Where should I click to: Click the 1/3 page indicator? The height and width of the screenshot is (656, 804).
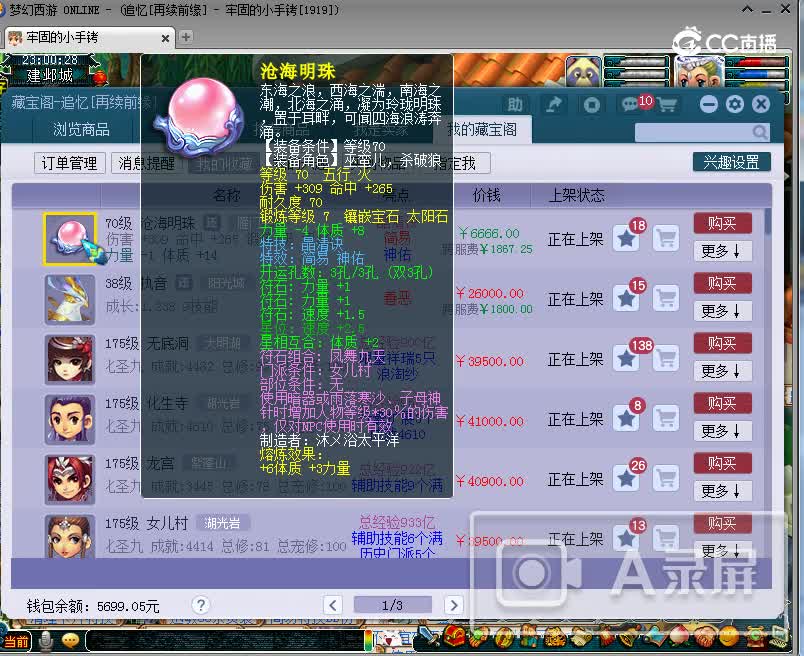[392, 605]
